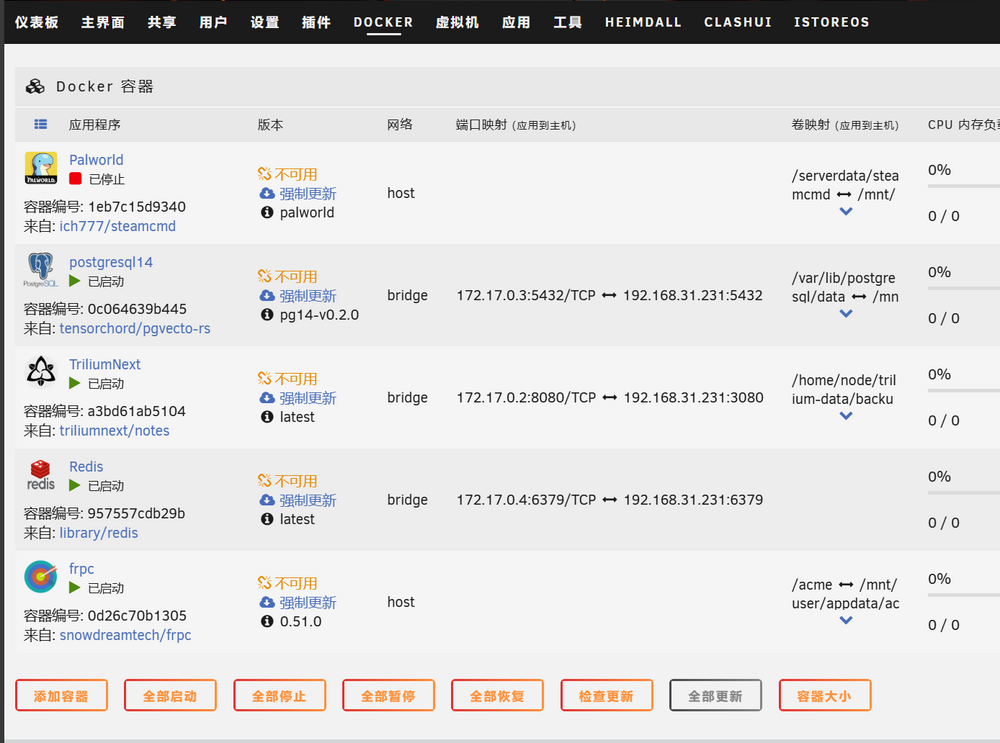Click 强制更新 for the Redis container
Image resolution: width=1000 pixels, height=743 pixels.
pos(307,500)
